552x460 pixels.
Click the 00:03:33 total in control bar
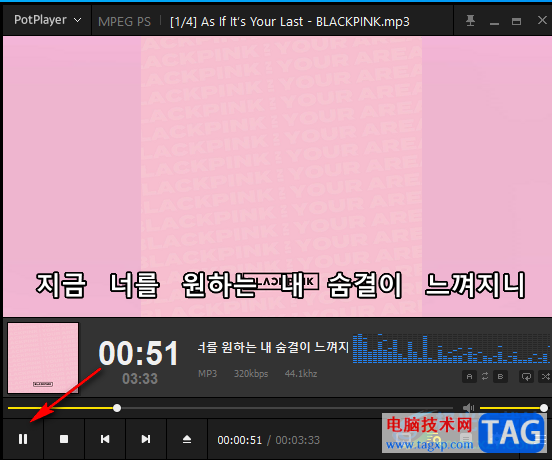click(x=297, y=440)
